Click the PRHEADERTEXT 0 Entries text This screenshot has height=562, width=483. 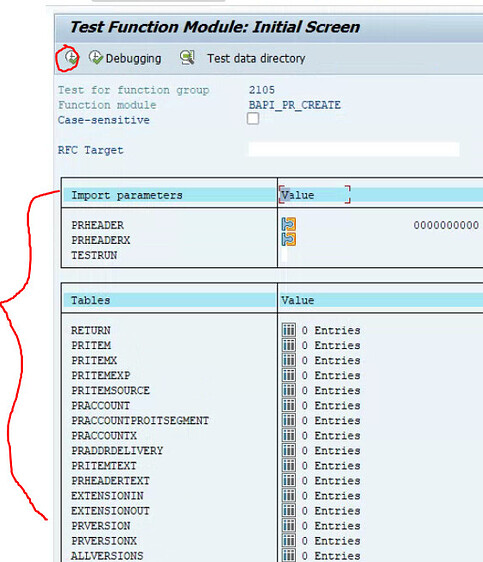click(x=331, y=481)
